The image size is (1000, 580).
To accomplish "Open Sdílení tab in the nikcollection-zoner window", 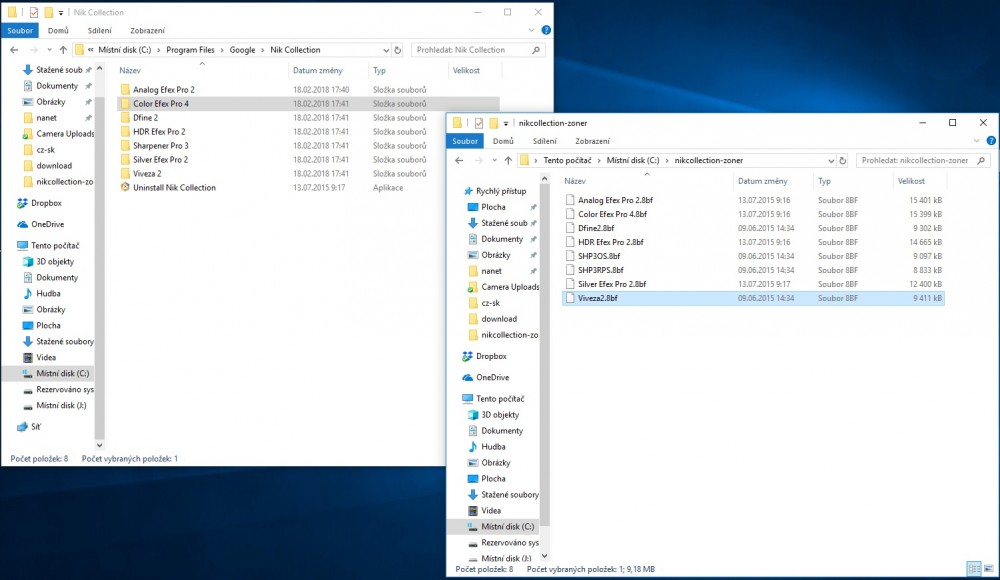I will pyautogui.click(x=545, y=142).
